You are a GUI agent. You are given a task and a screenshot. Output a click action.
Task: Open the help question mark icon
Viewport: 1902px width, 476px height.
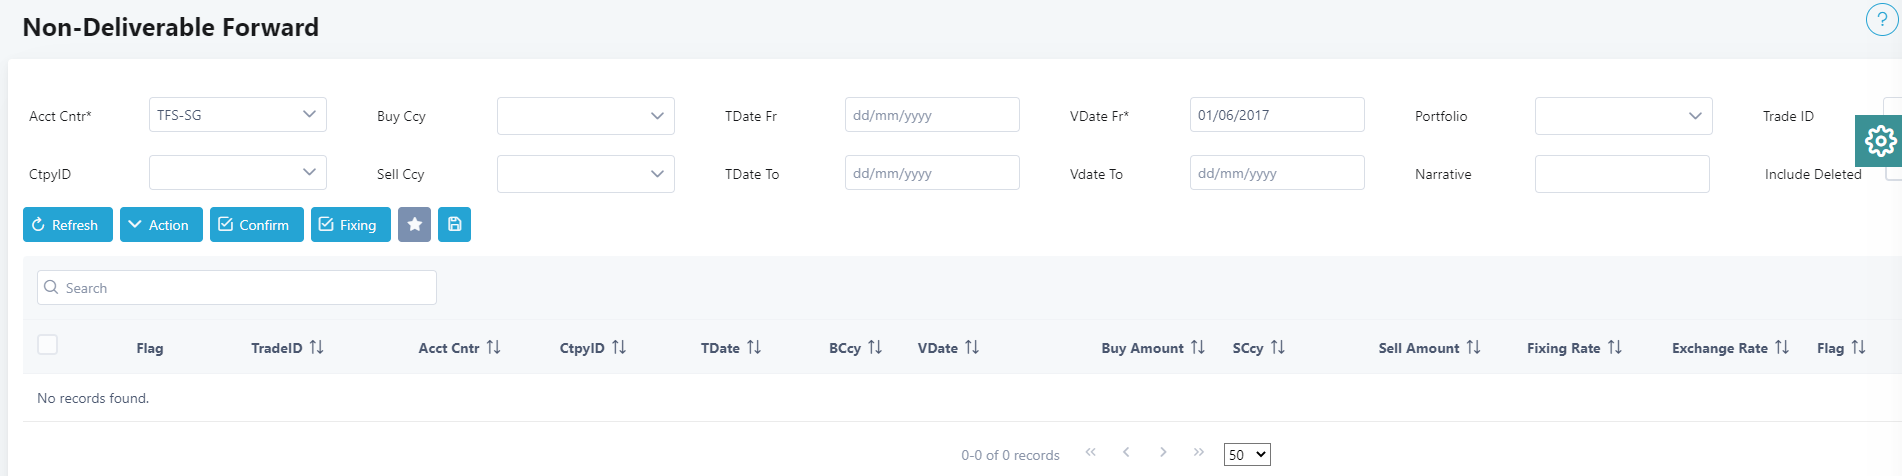(x=1881, y=20)
